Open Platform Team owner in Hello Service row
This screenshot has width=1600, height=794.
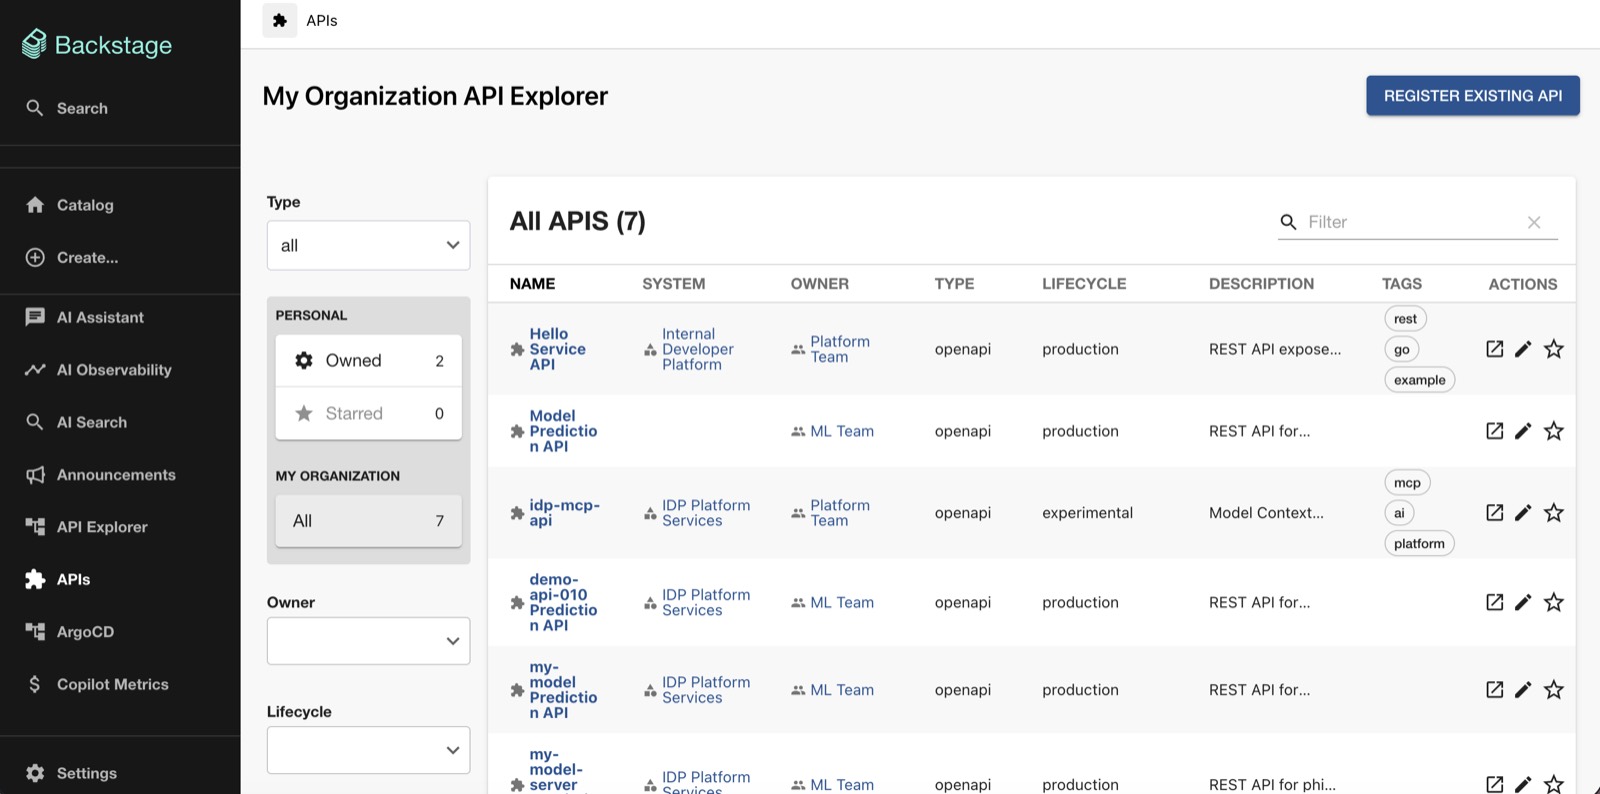click(x=839, y=349)
